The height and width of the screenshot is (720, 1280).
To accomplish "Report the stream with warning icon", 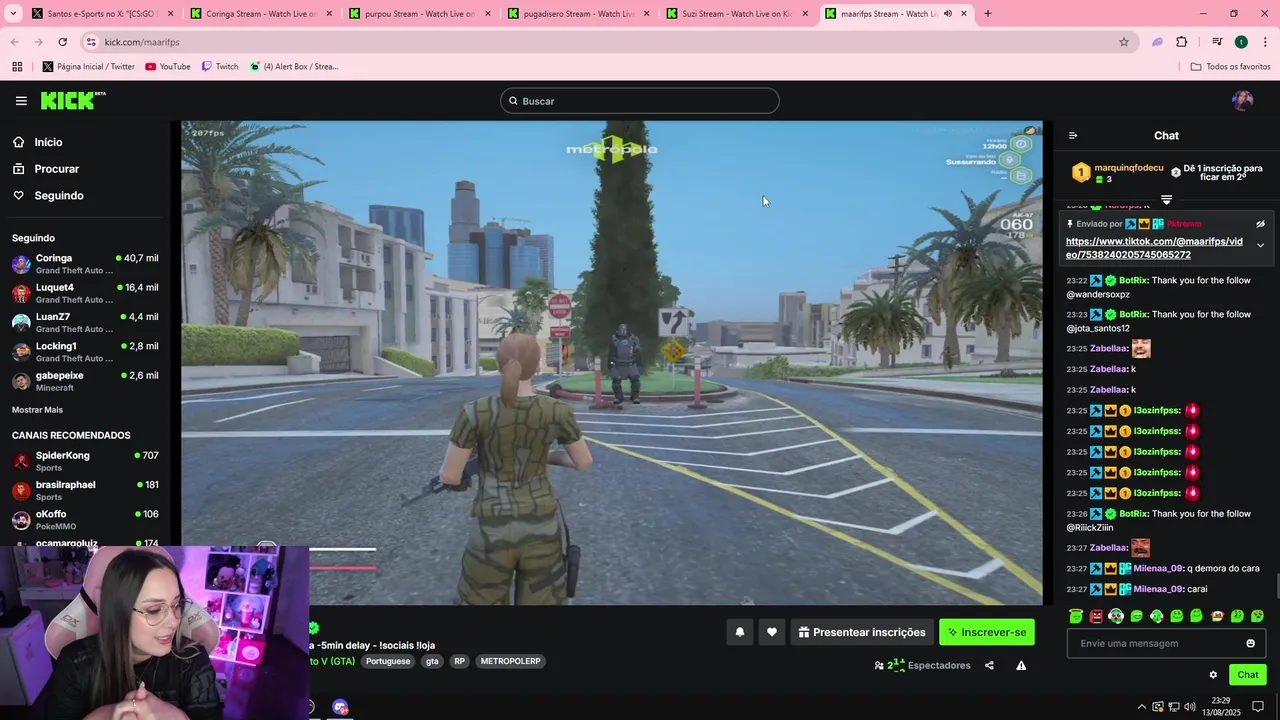I will tap(1021, 666).
